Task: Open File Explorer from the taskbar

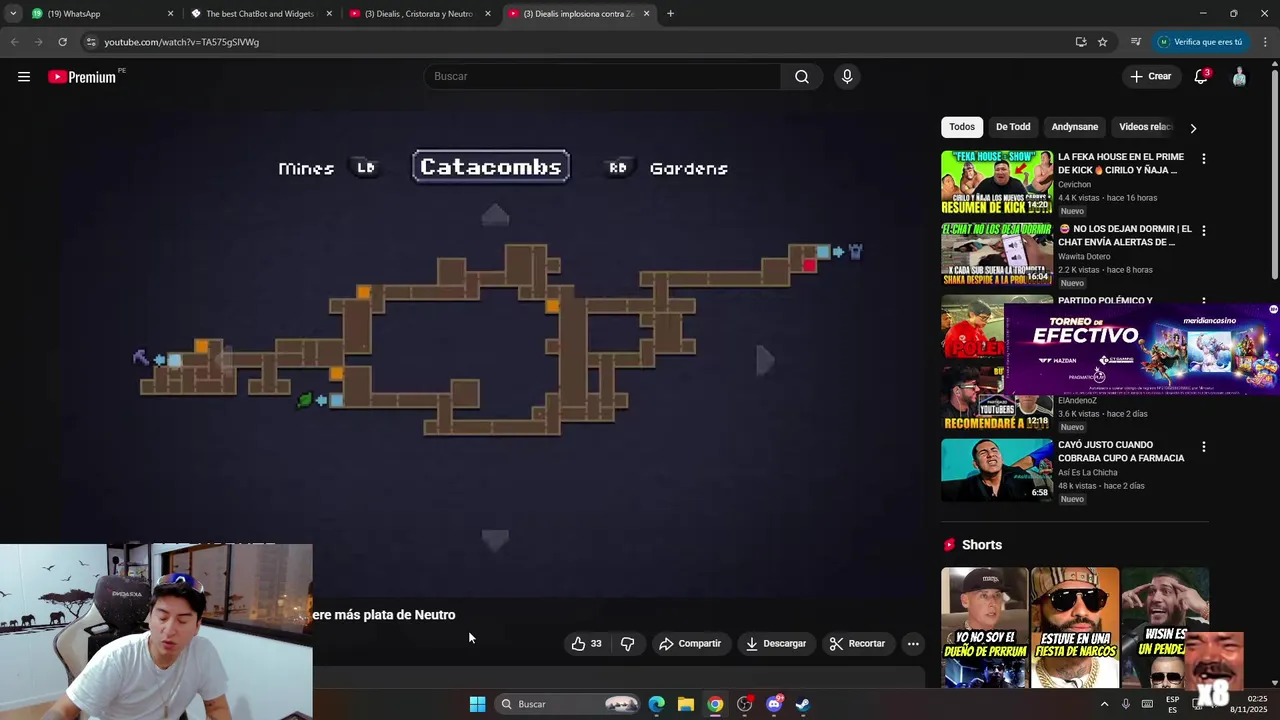Action: pos(686,704)
